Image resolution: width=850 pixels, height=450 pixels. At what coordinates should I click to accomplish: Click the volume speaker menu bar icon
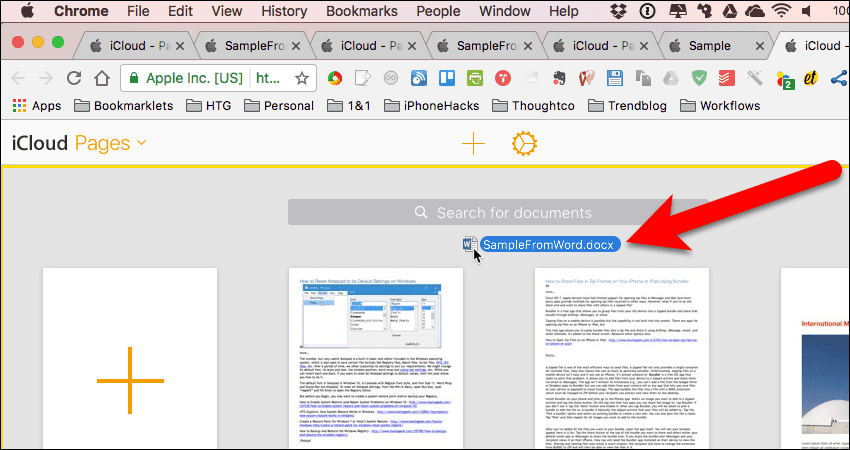(x=807, y=10)
